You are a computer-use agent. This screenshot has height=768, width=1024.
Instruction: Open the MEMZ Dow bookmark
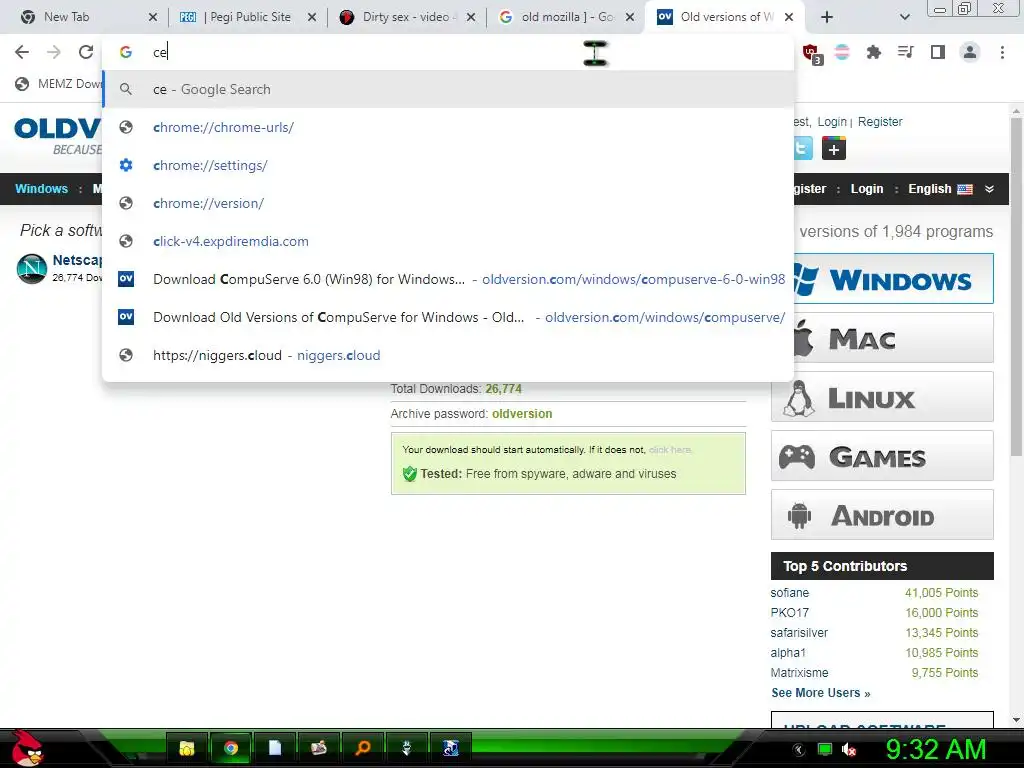click(58, 84)
